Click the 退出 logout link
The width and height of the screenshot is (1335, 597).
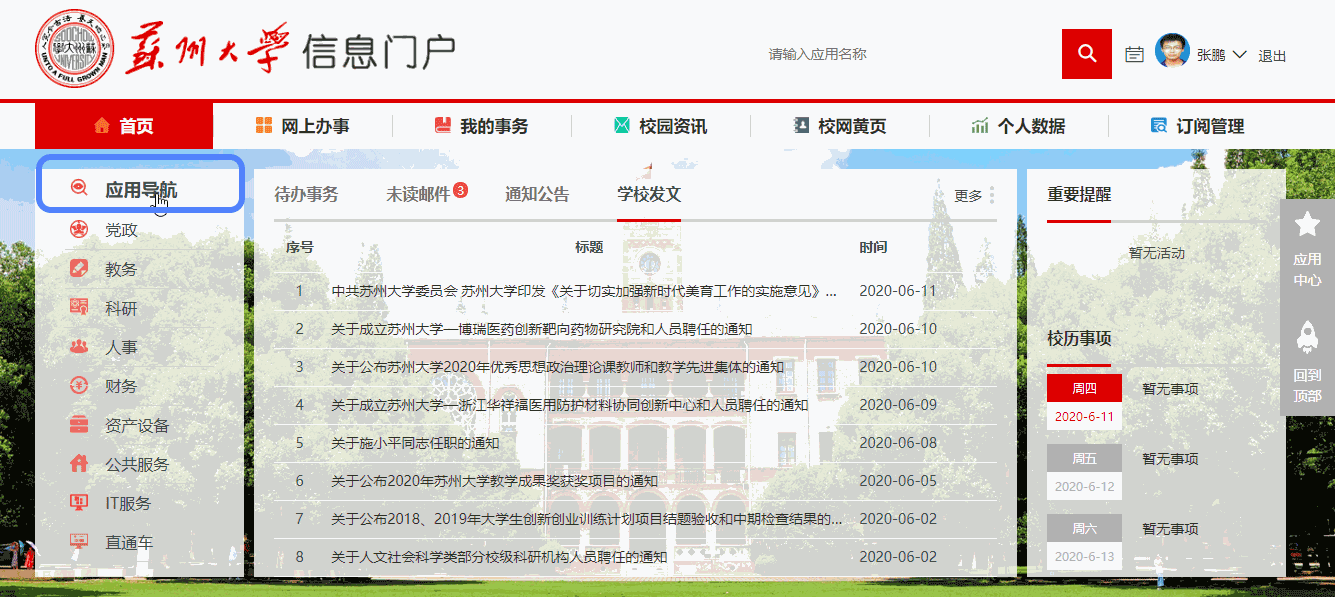1272,56
